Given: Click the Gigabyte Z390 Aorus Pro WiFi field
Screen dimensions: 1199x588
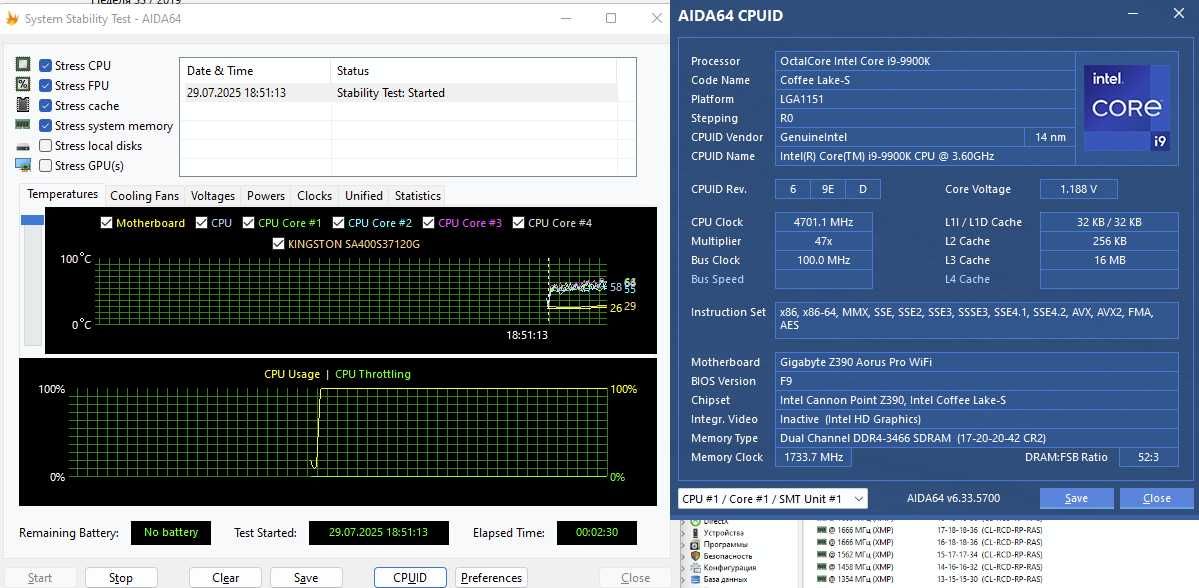Looking at the screenshot, I should tap(976, 362).
